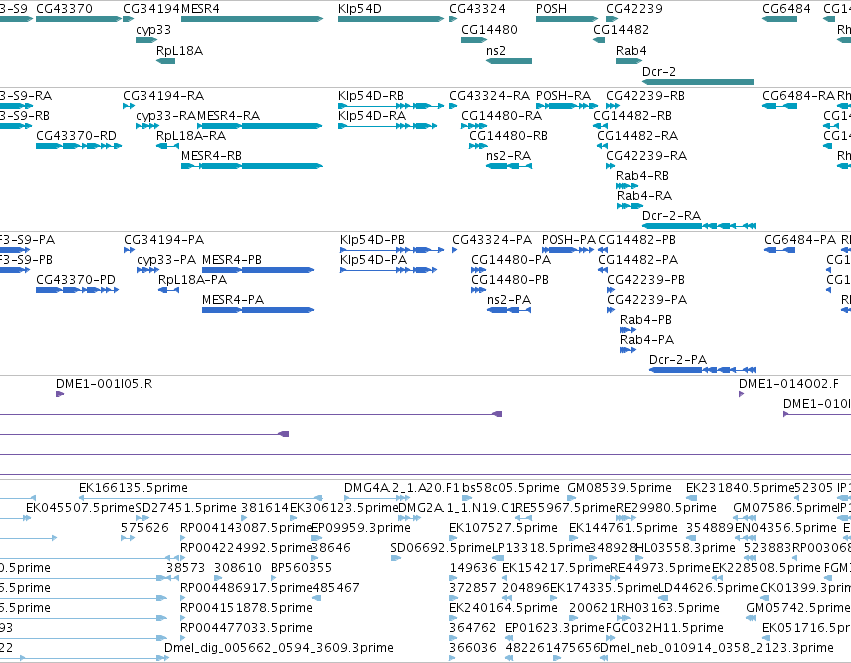The width and height of the screenshot is (851, 663).
Task: Open the ns2 gene feature
Action: click(509, 61)
